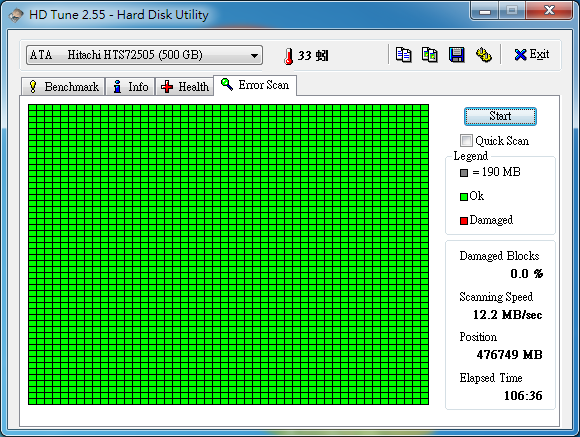Image resolution: width=580 pixels, height=437 pixels.
Task: Enable the Quick Scan checkbox
Action: point(466,141)
